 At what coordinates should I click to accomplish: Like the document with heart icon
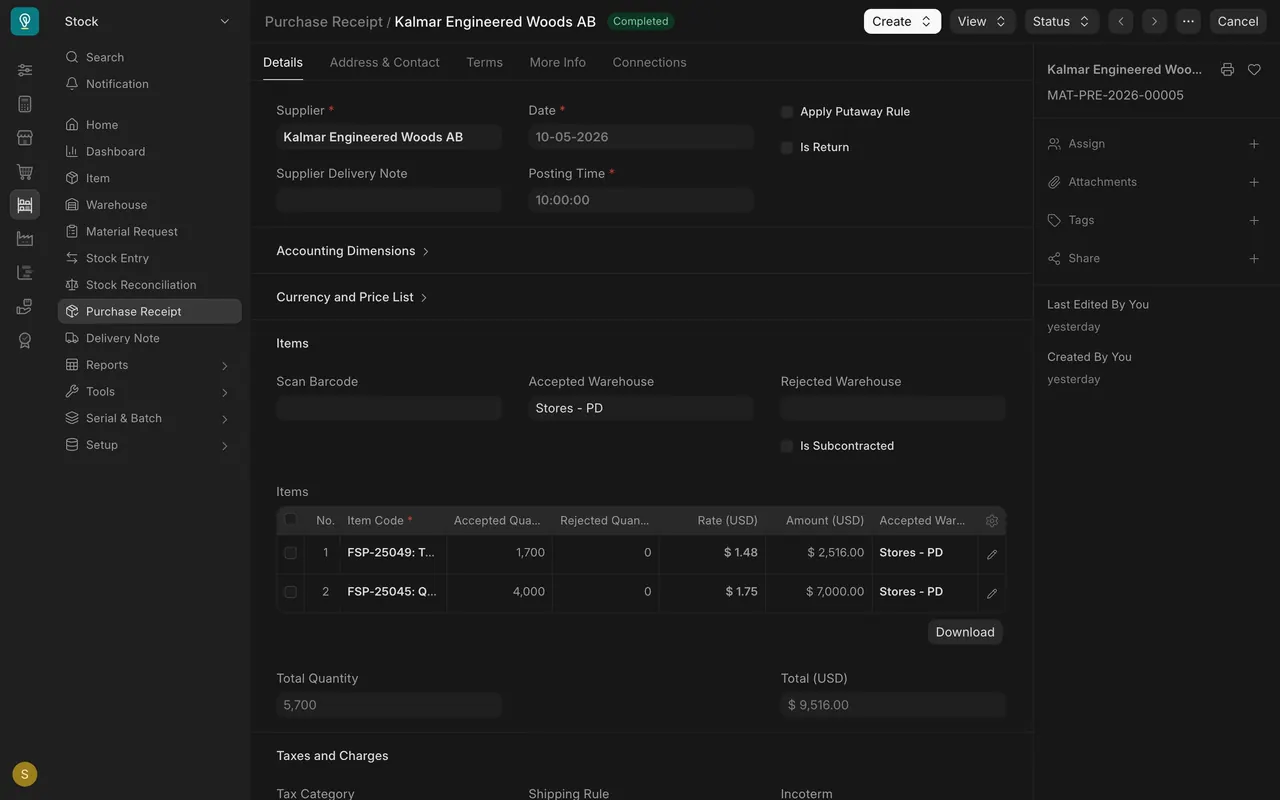click(x=1254, y=70)
